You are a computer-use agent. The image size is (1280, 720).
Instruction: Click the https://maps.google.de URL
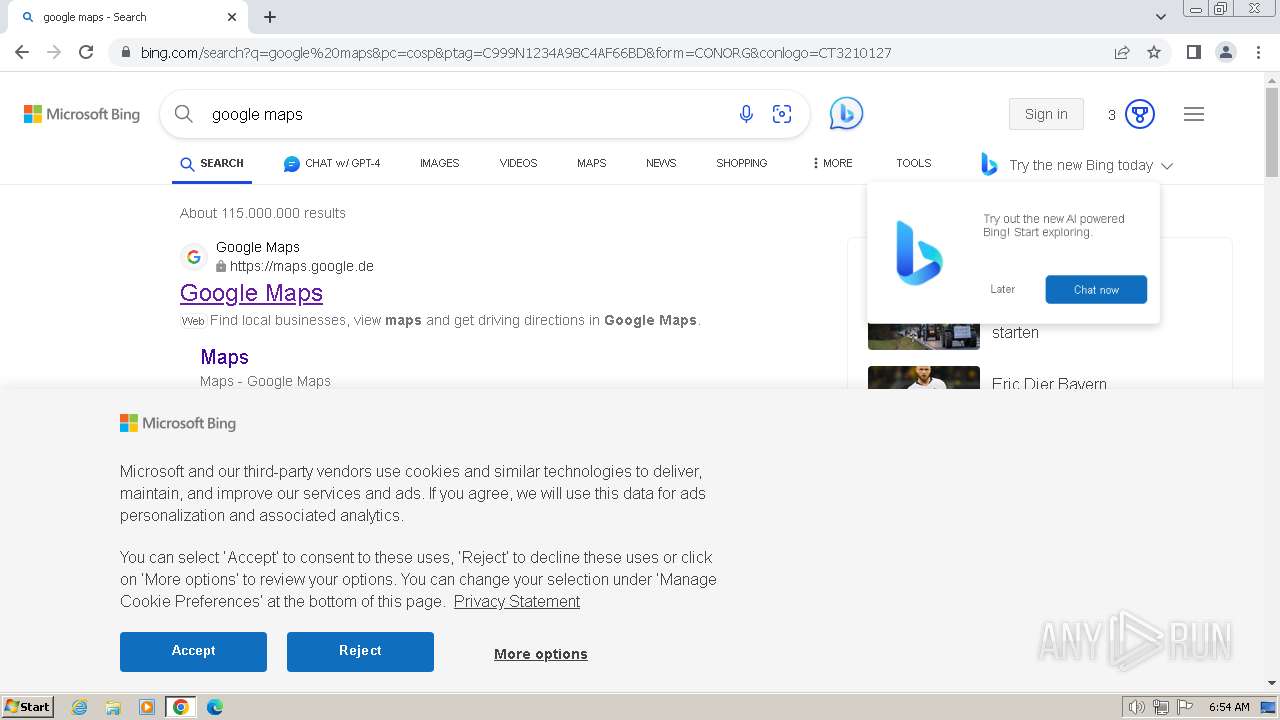[x=301, y=266]
